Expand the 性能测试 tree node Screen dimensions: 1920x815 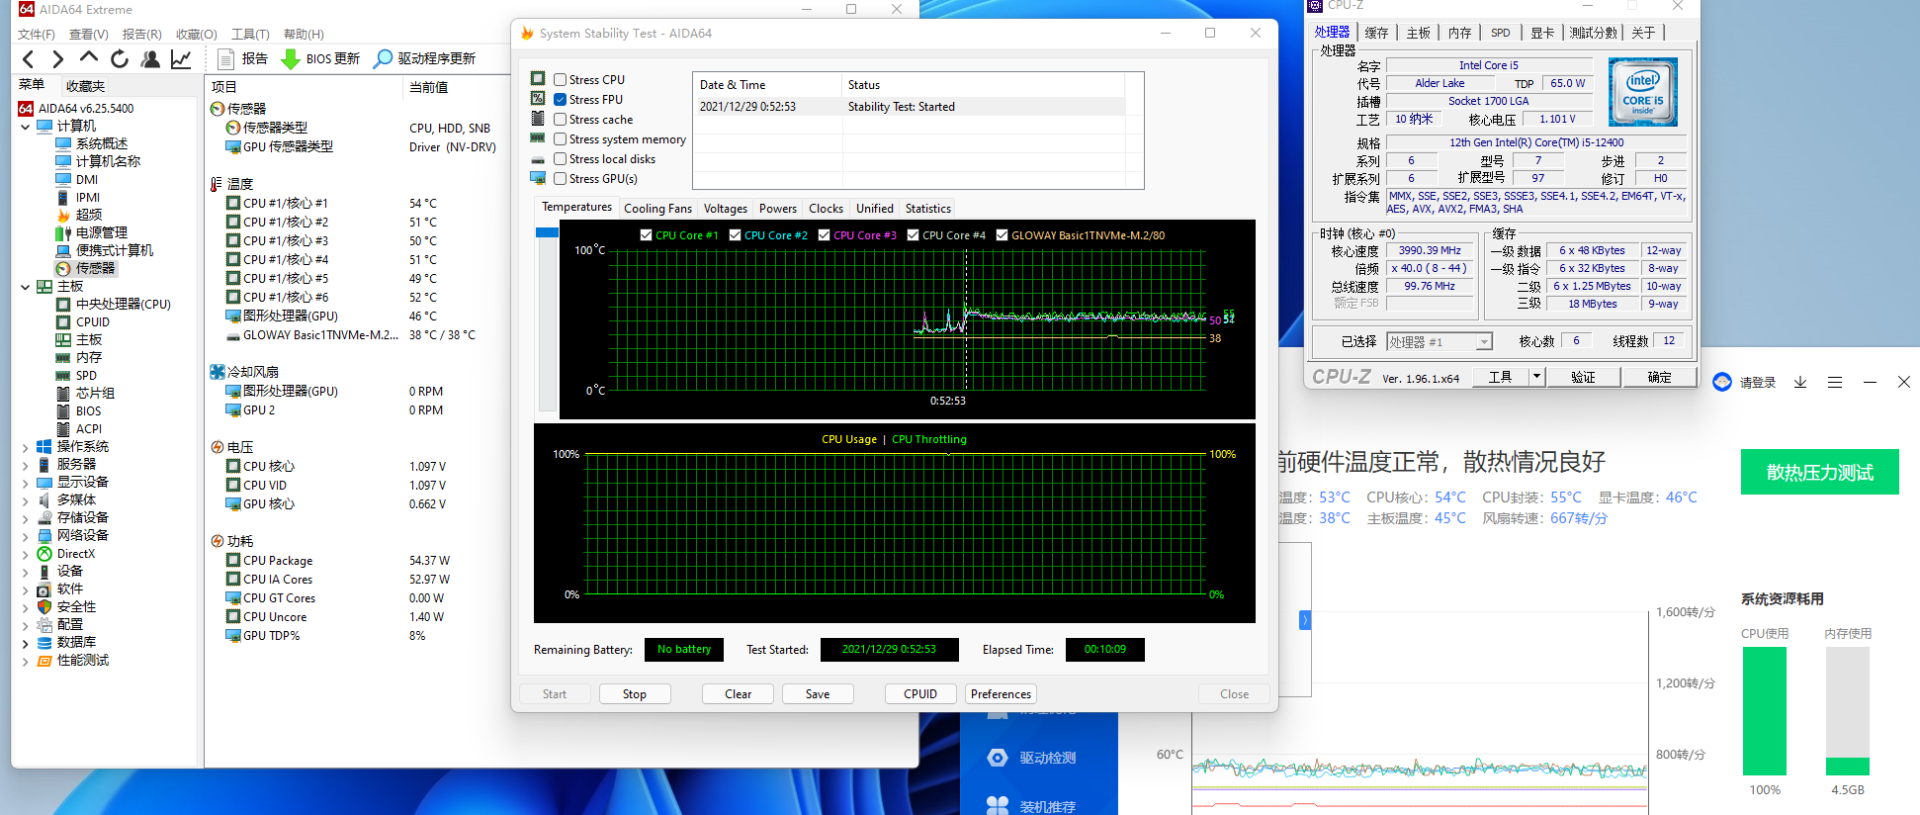(25, 662)
